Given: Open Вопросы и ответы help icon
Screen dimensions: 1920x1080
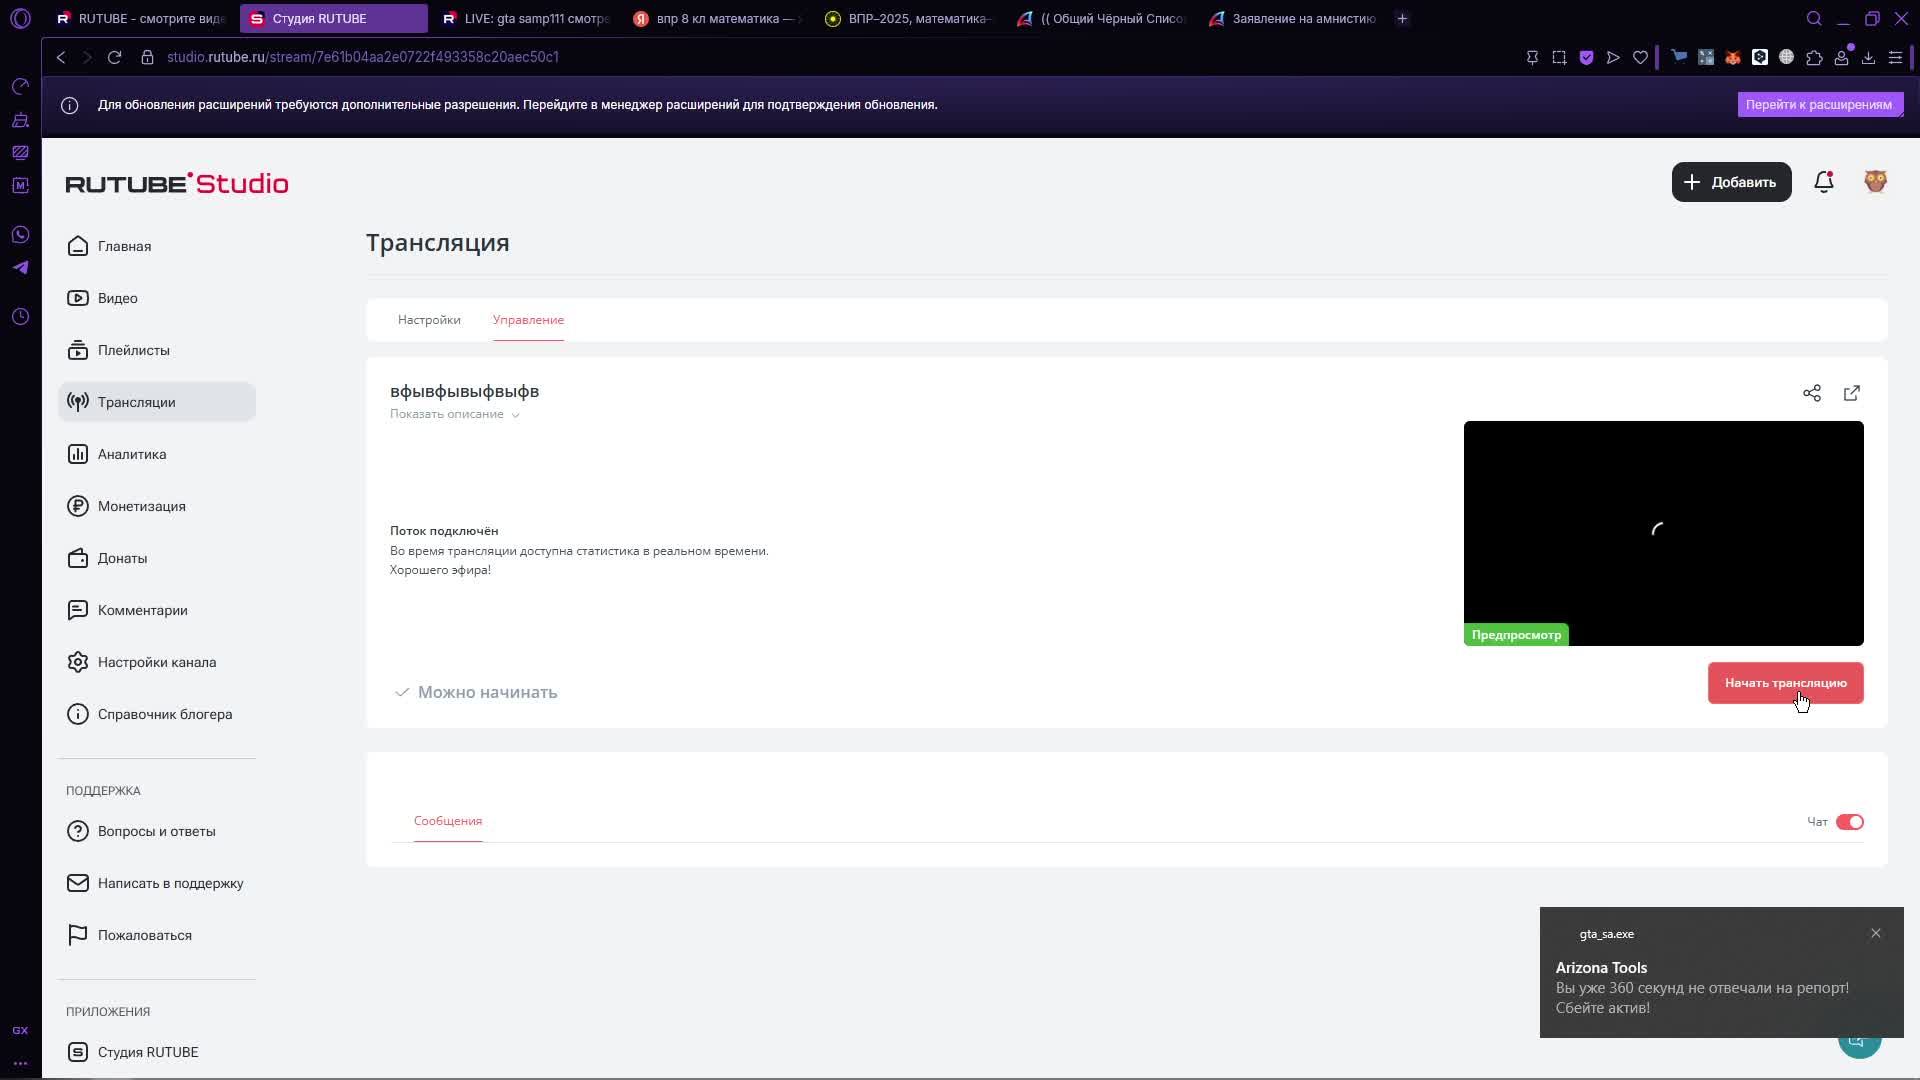Looking at the screenshot, I should (x=78, y=831).
